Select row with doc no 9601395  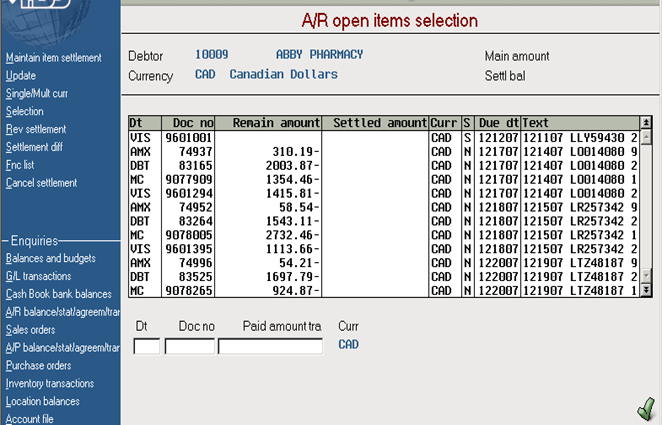(x=384, y=249)
